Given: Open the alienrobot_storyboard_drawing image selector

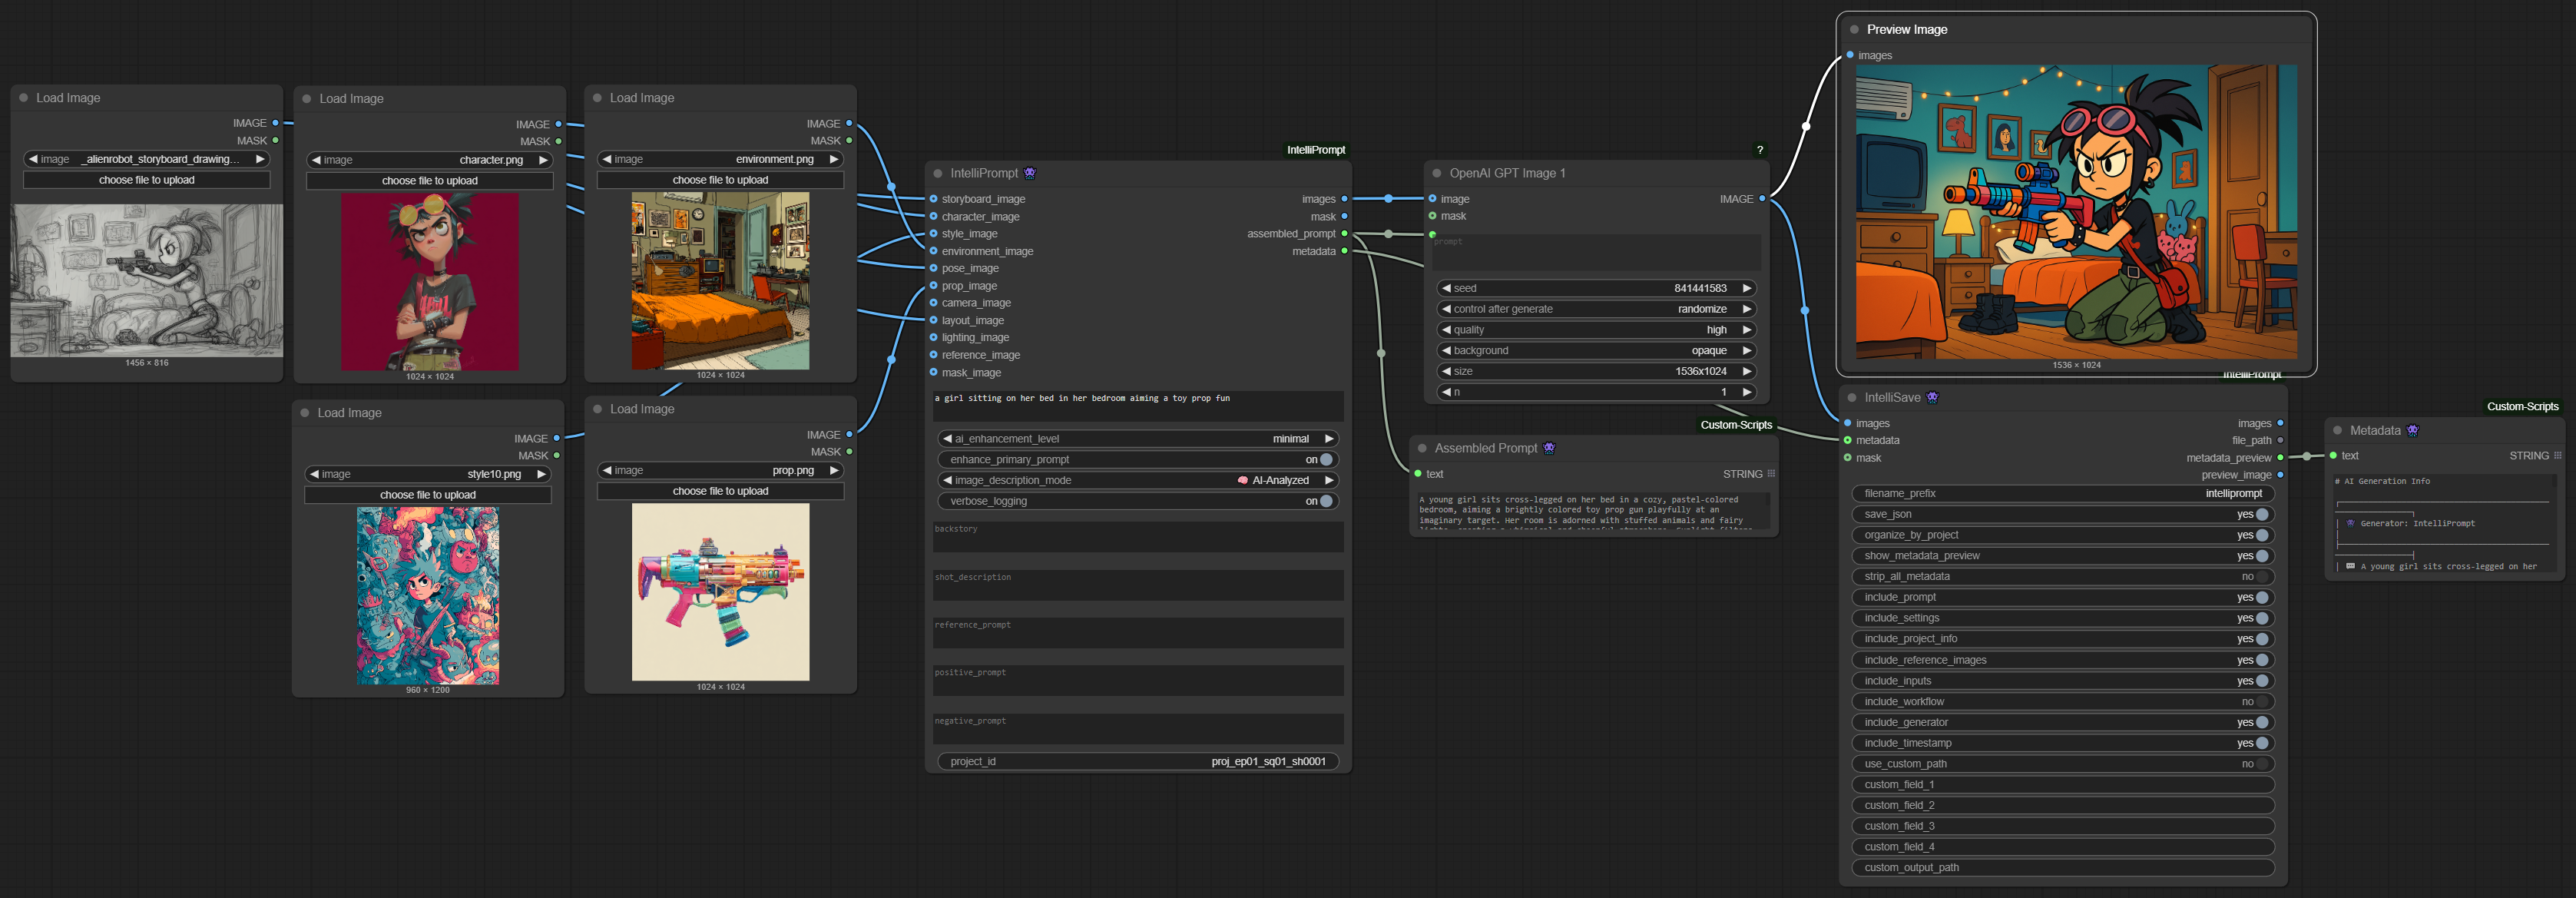Looking at the screenshot, I should (147, 159).
